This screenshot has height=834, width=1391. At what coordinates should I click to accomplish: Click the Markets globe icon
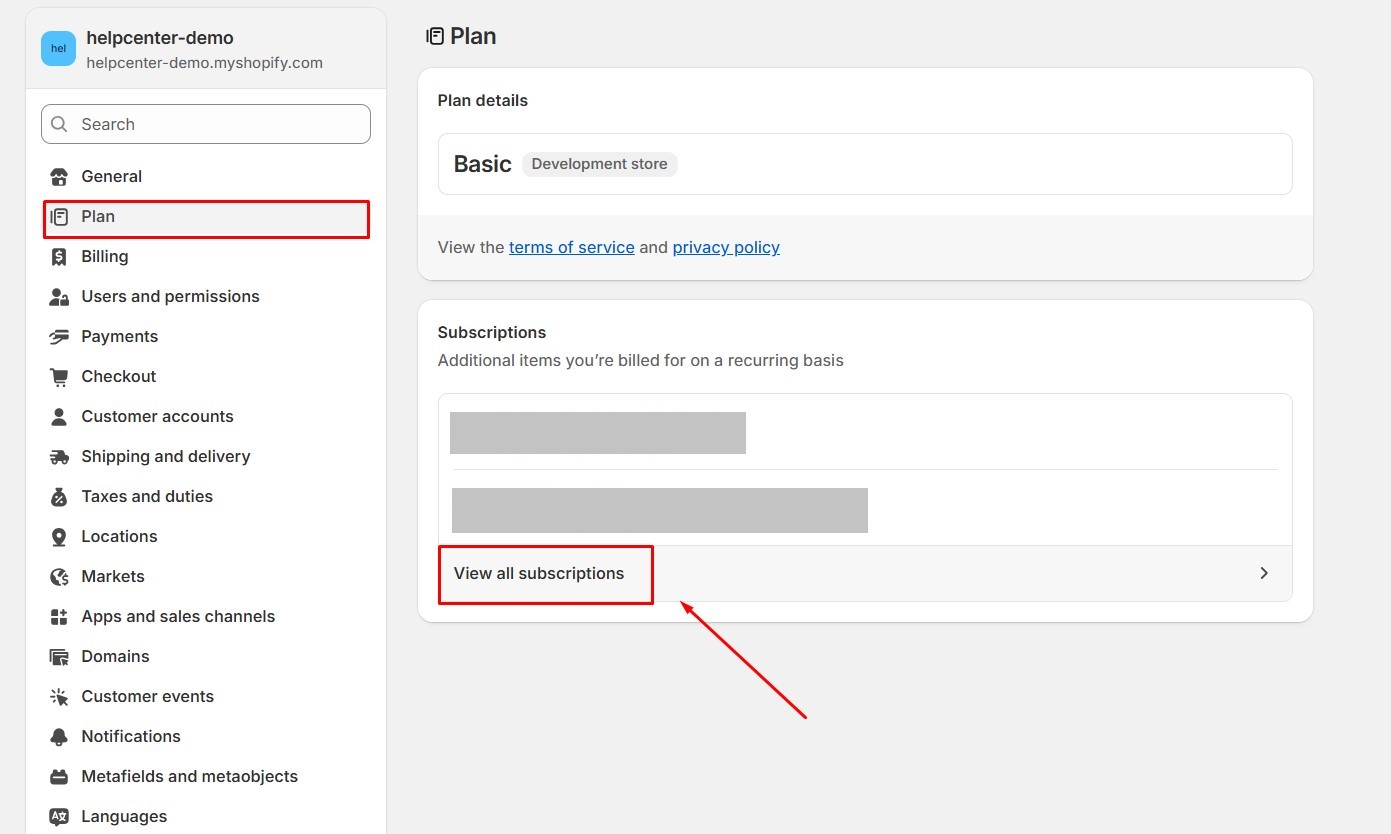click(x=59, y=577)
